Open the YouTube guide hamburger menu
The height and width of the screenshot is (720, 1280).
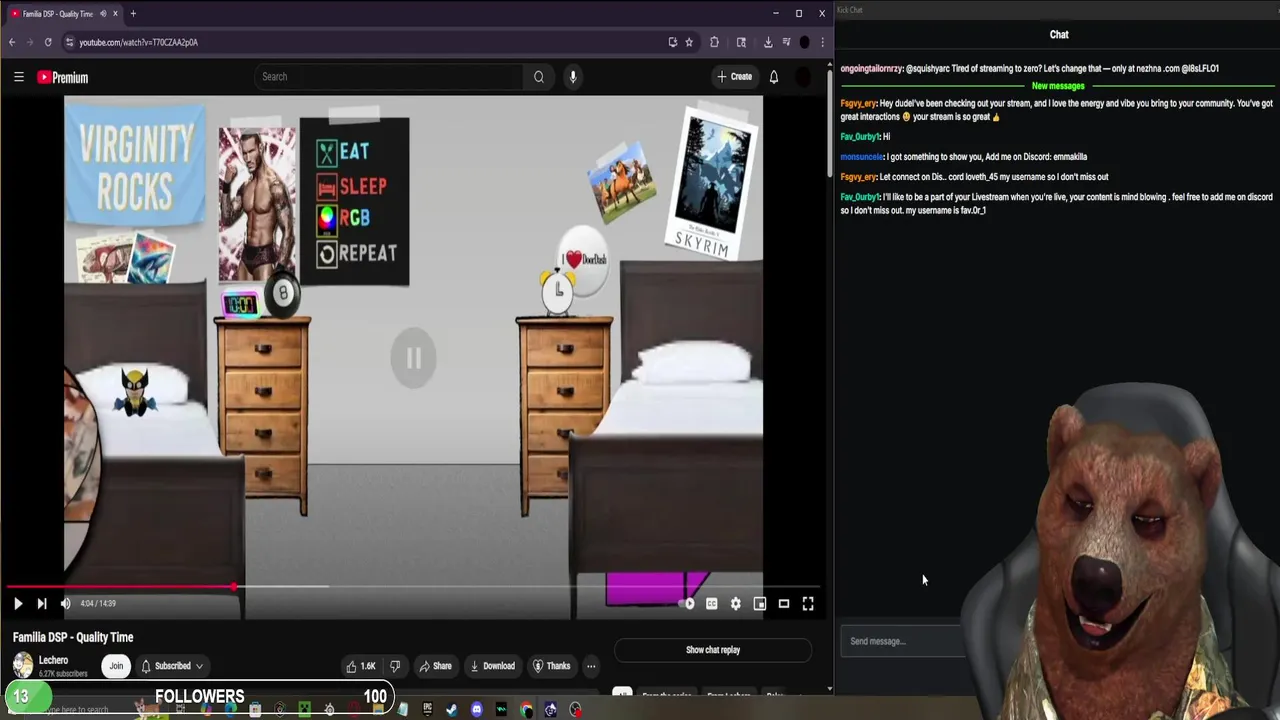[18, 77]
